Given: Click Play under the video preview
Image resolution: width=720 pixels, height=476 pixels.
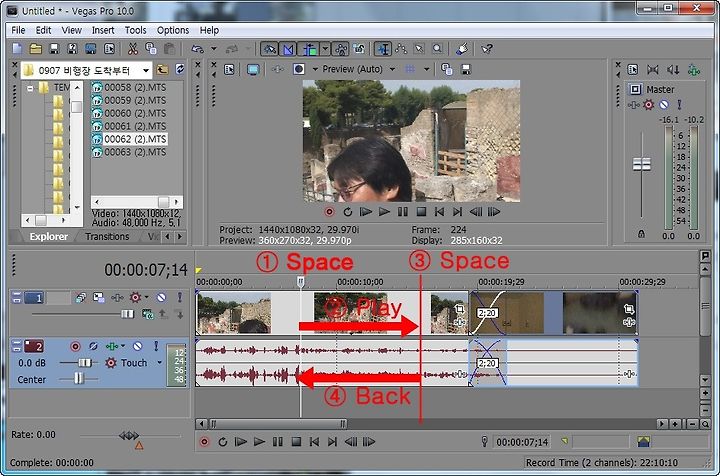Looking at the screenshot, I should pyautogui.click(x=384, y=212).
